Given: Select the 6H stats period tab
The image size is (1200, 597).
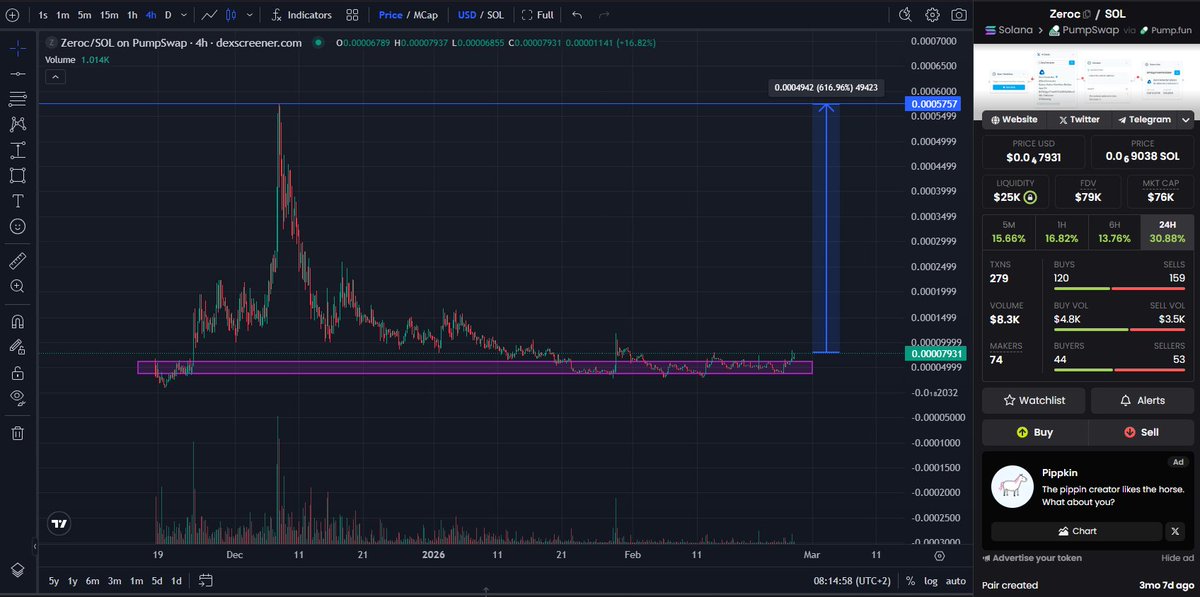Looking at the screenshot, I should tap(1115, 232).
